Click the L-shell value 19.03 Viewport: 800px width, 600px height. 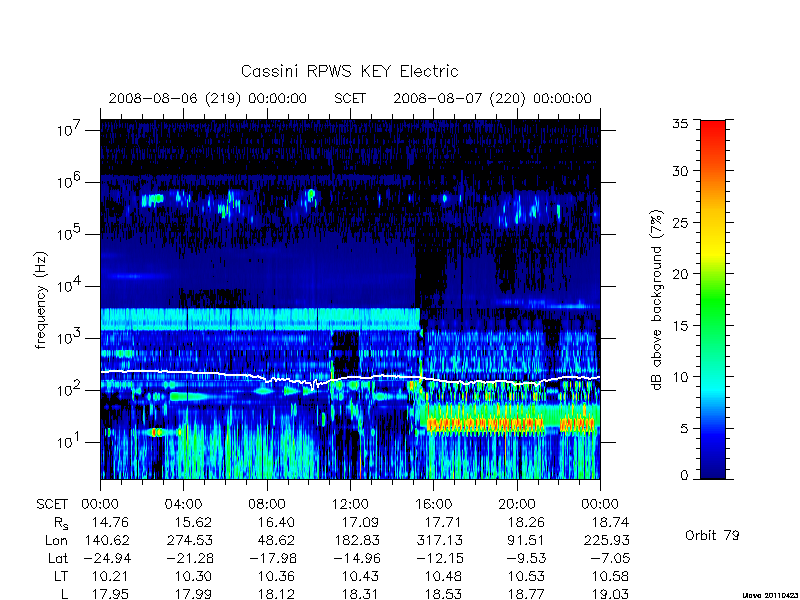[610, 594]
